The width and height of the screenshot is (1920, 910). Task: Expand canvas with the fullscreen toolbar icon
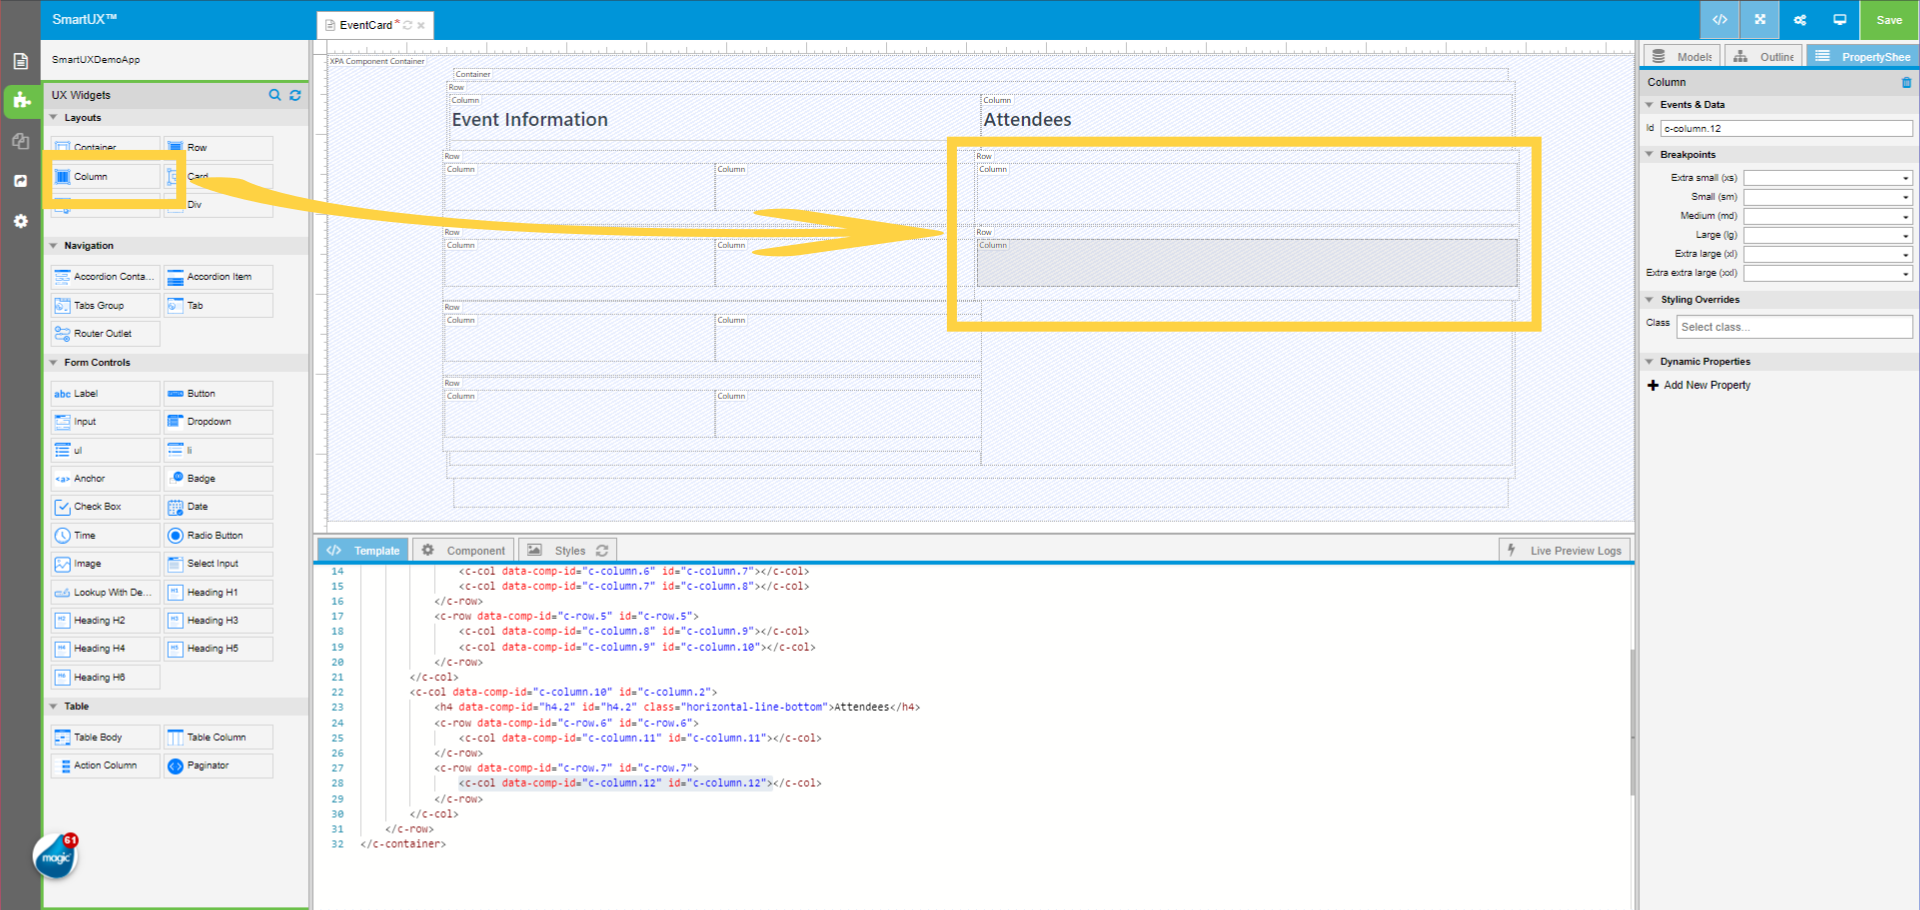(x=1759, y=20)
